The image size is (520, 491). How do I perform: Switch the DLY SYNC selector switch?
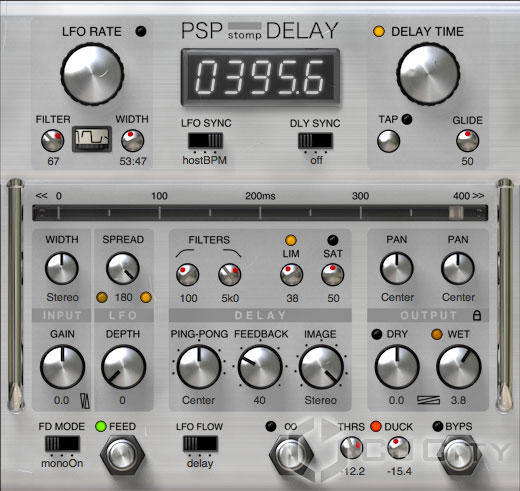(x=315, y=140)
